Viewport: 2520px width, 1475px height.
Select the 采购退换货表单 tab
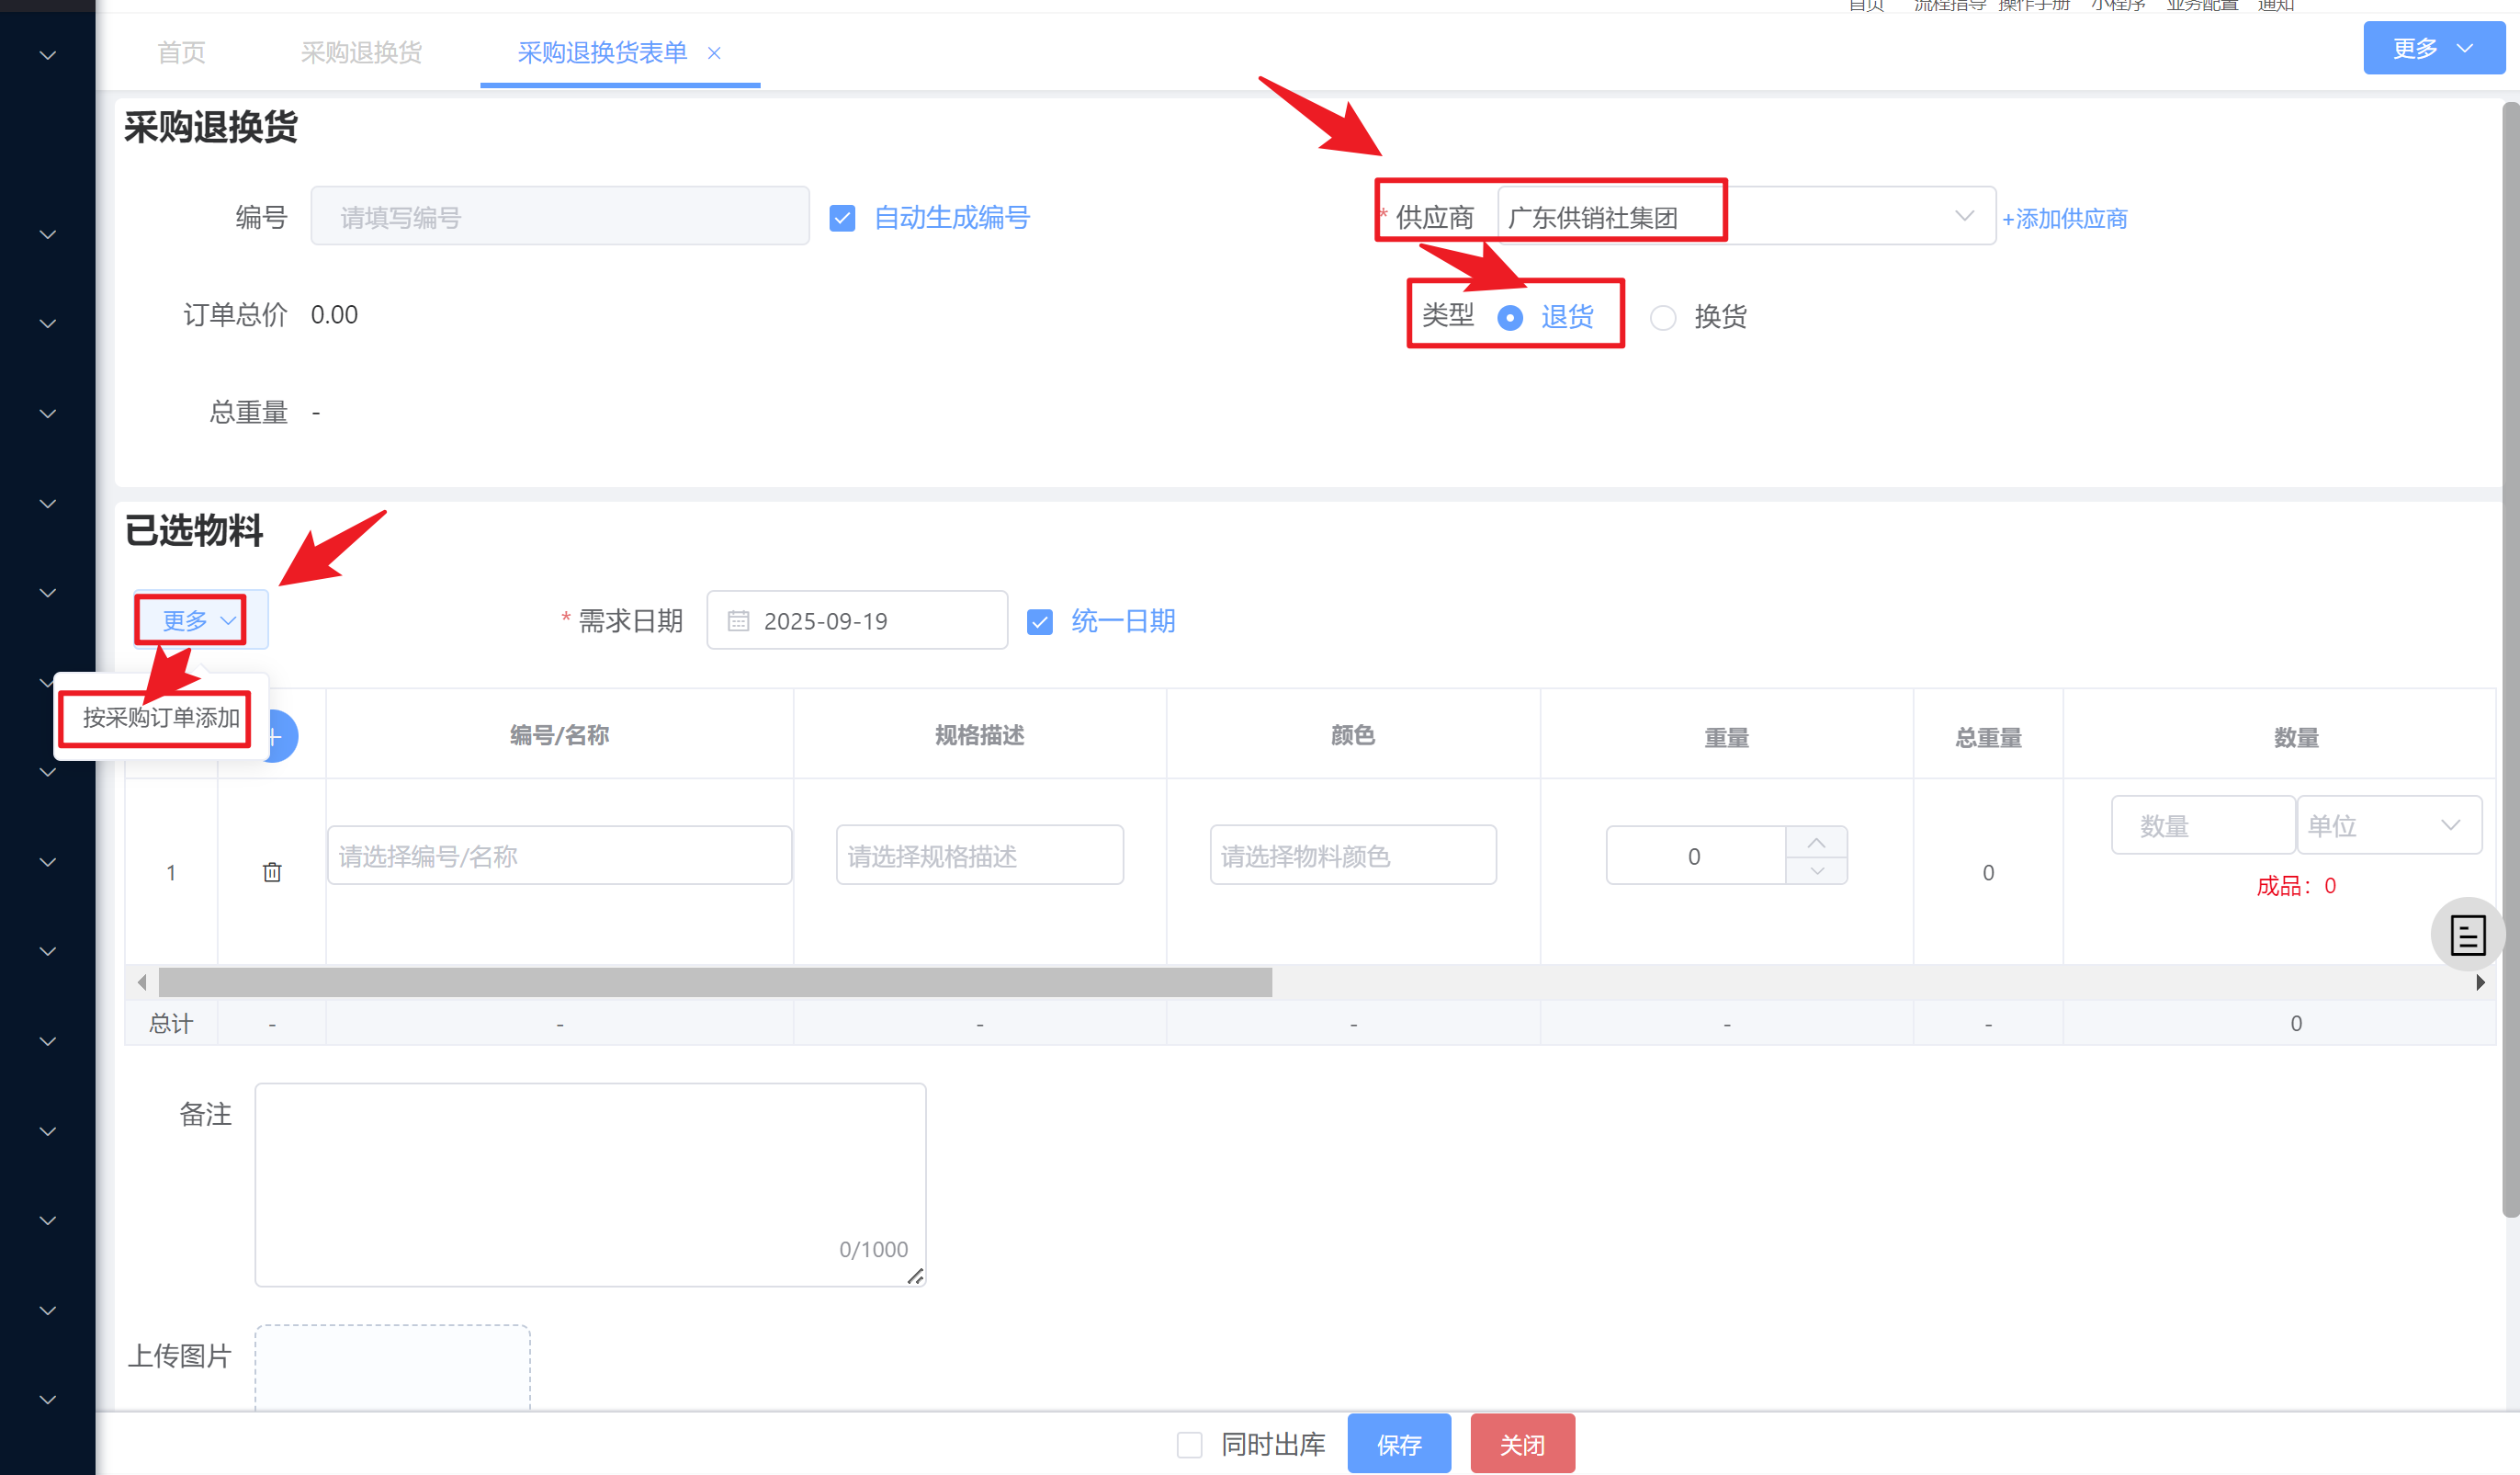pyautogui.click(x=602, y=52)
